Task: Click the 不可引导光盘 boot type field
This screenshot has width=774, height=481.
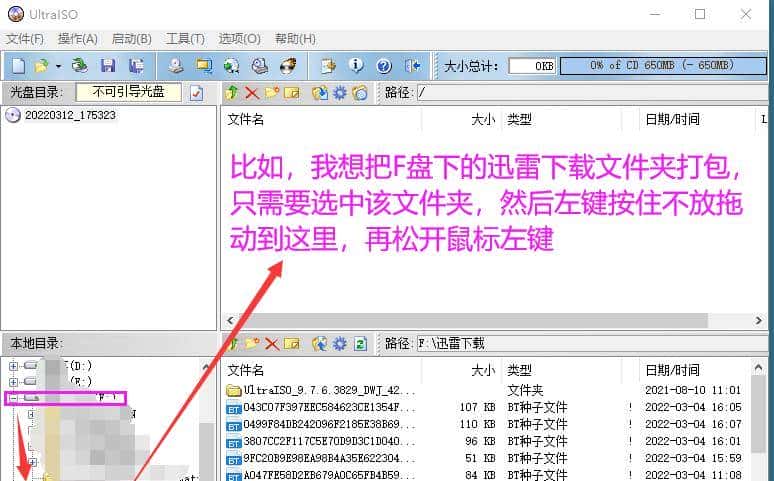Action: (128, 92)
